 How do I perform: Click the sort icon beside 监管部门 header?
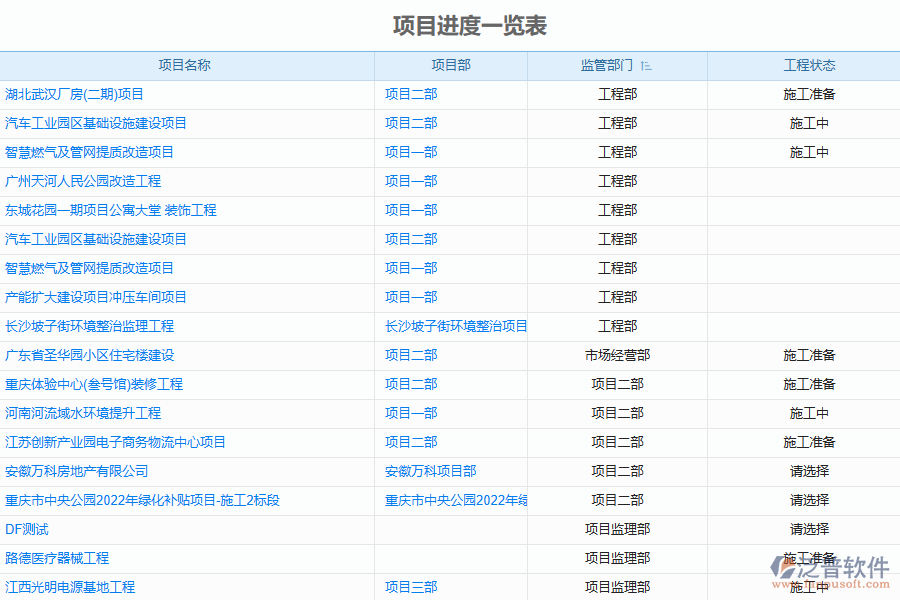(646, 66)
